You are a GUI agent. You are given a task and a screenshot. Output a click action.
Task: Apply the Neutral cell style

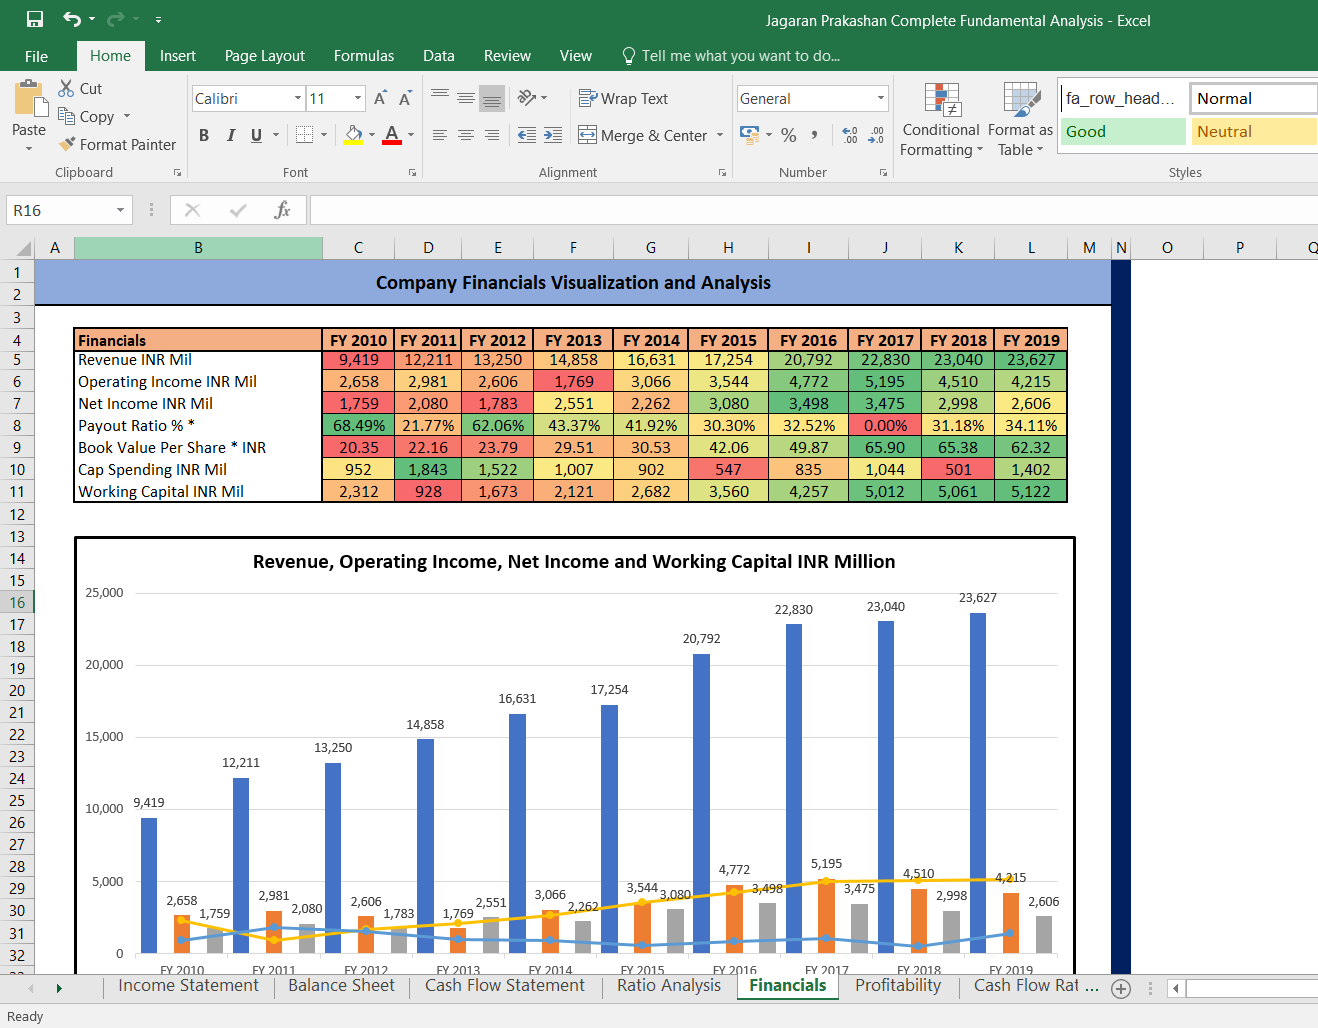pos(1254,131)
